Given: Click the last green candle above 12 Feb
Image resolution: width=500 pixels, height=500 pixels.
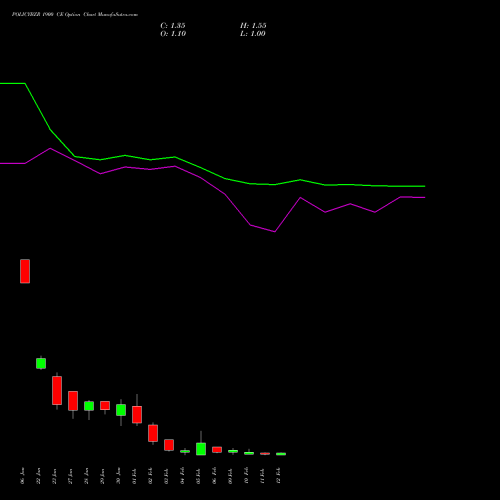Looking at the screenshot, I should coord(281,454).
